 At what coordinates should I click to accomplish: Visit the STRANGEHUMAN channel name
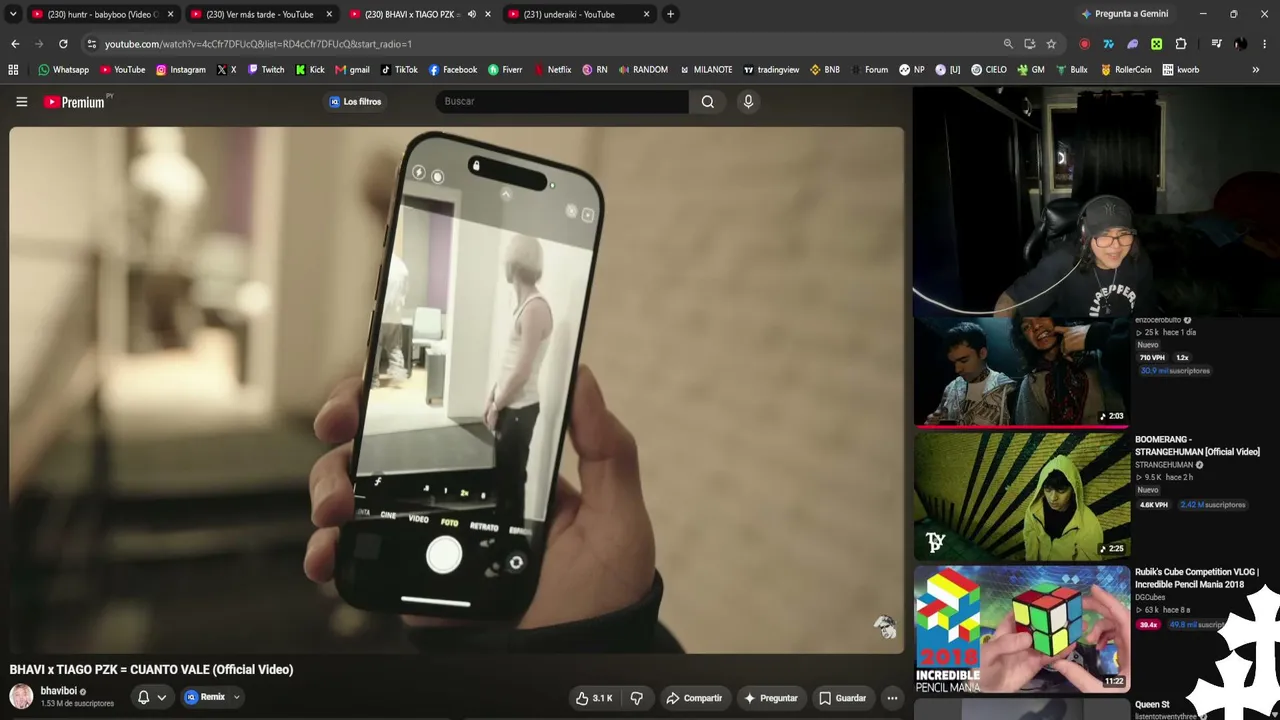click(1164, 465)
